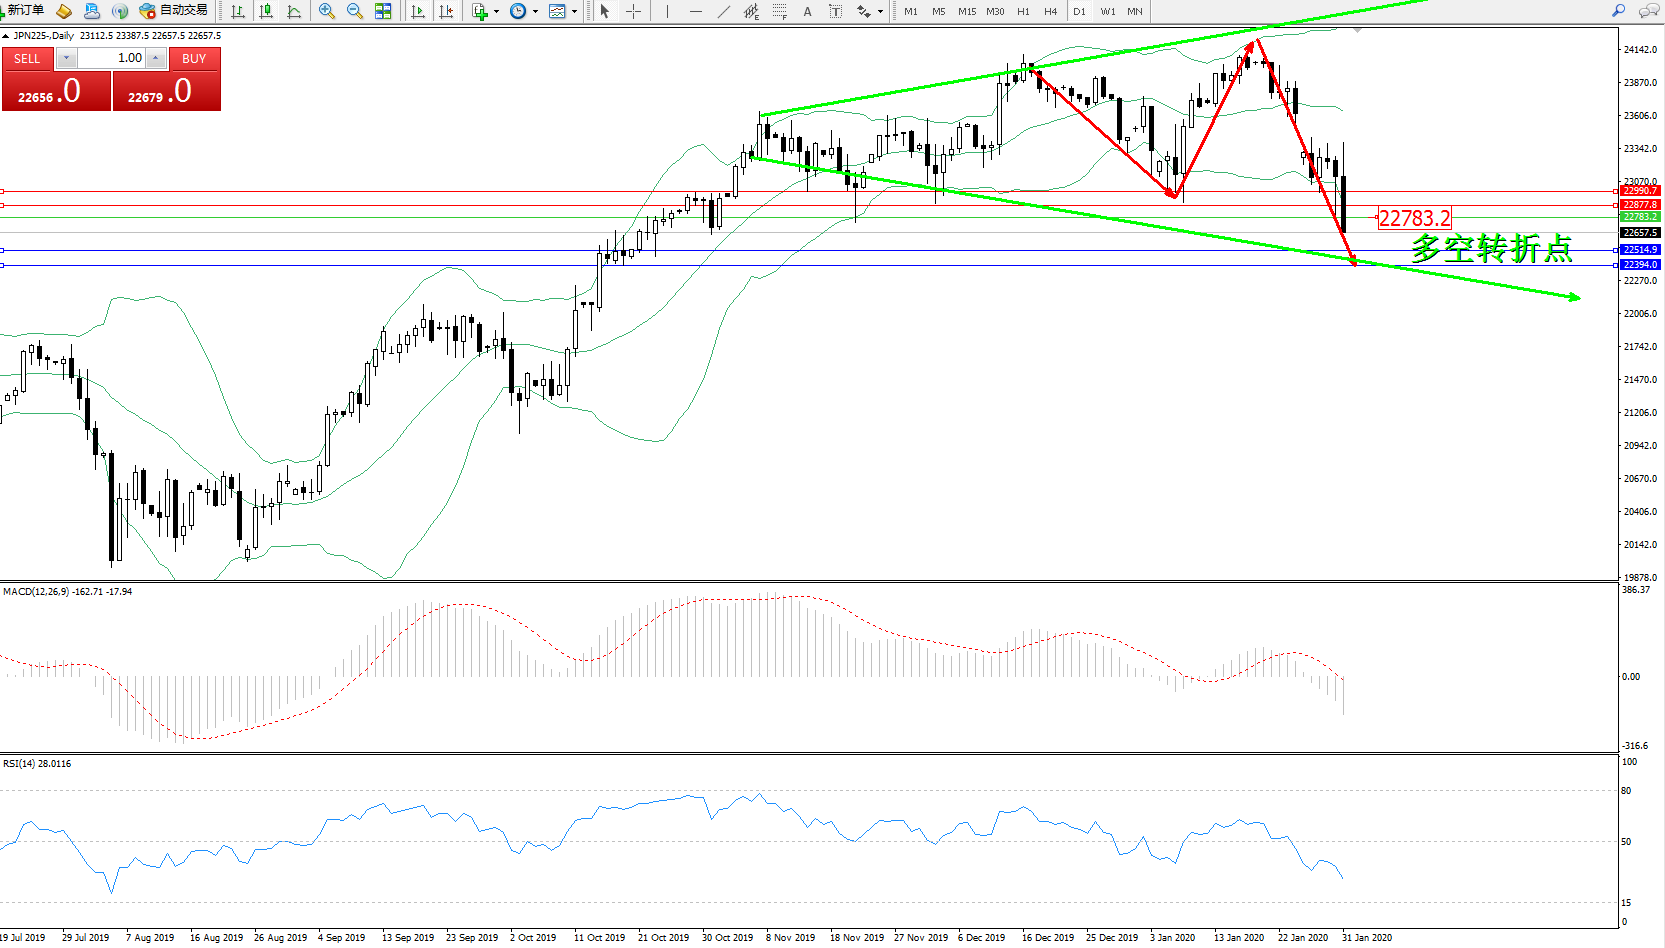1665x948 pixels.
Task: Select the text label 'A' tool
Action: tap(807, 11)
